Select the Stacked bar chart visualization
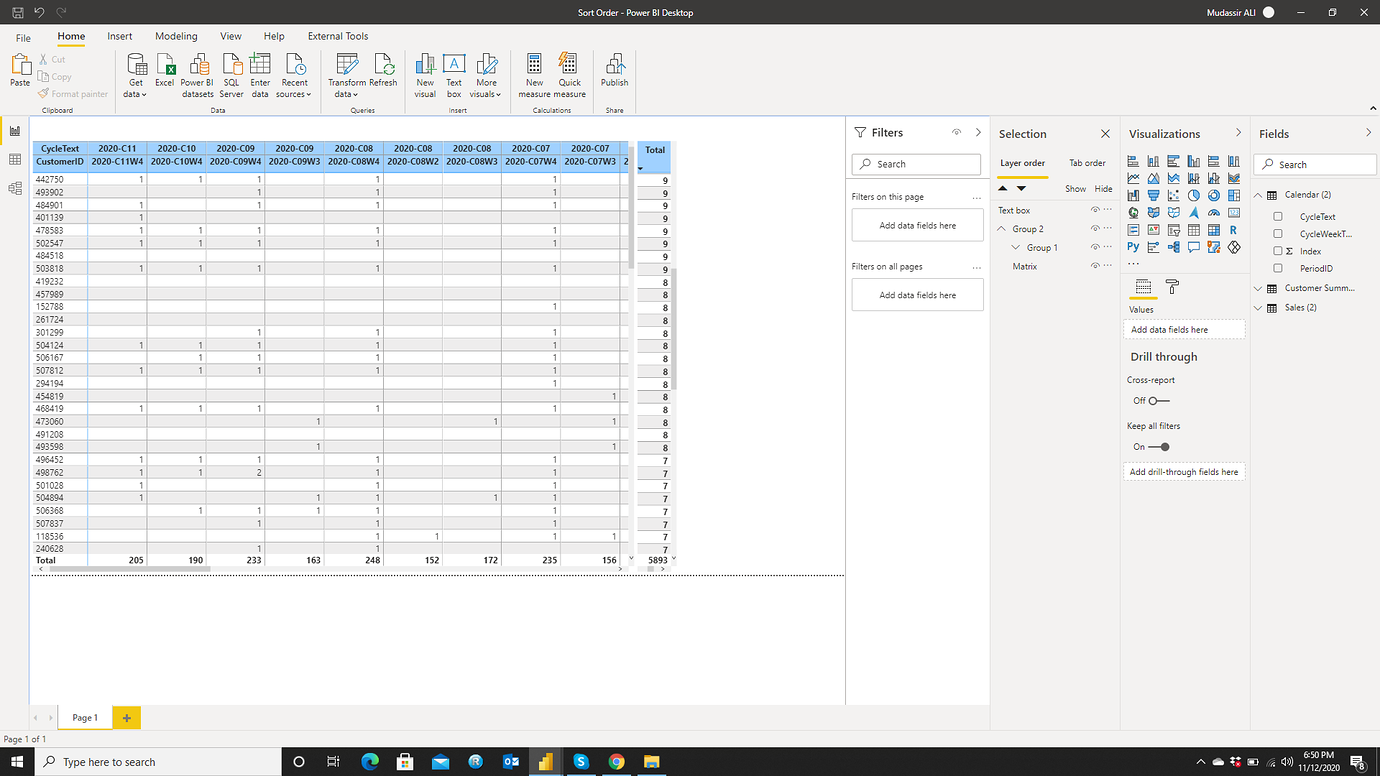1380x776 pixels. (1133, 160)
